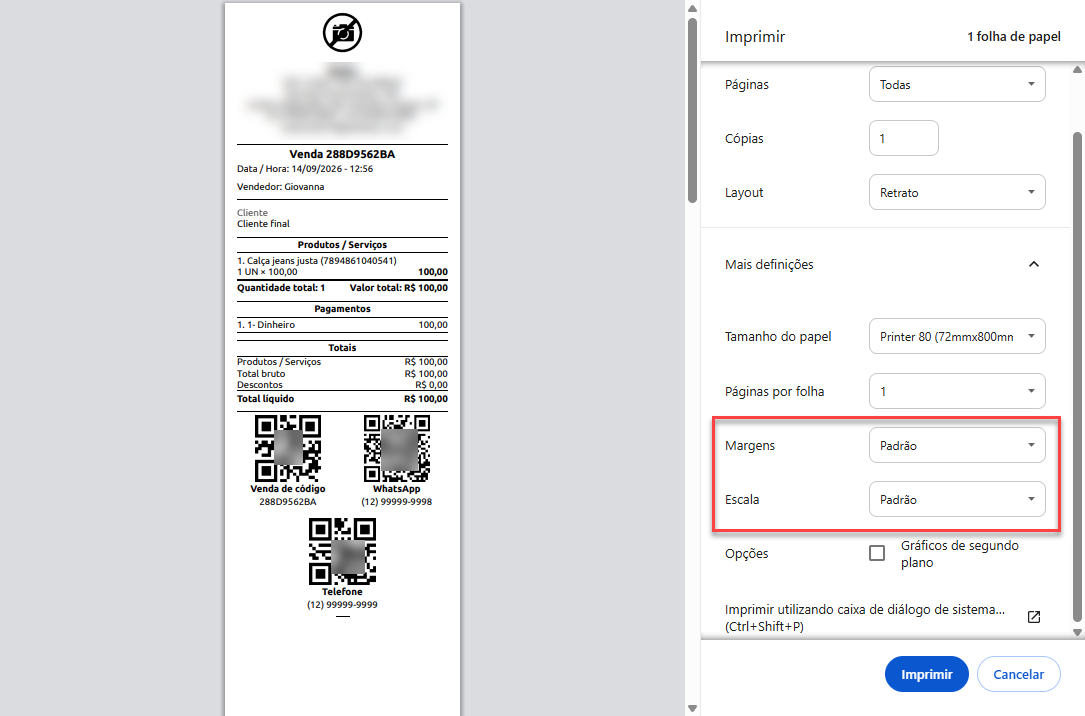
Task: Click settings panel scroll-down arrow
Action: (1077, 632)
